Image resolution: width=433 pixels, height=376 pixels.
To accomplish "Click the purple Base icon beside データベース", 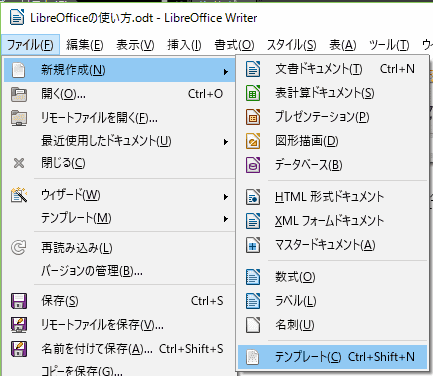I will pos(253,165).
